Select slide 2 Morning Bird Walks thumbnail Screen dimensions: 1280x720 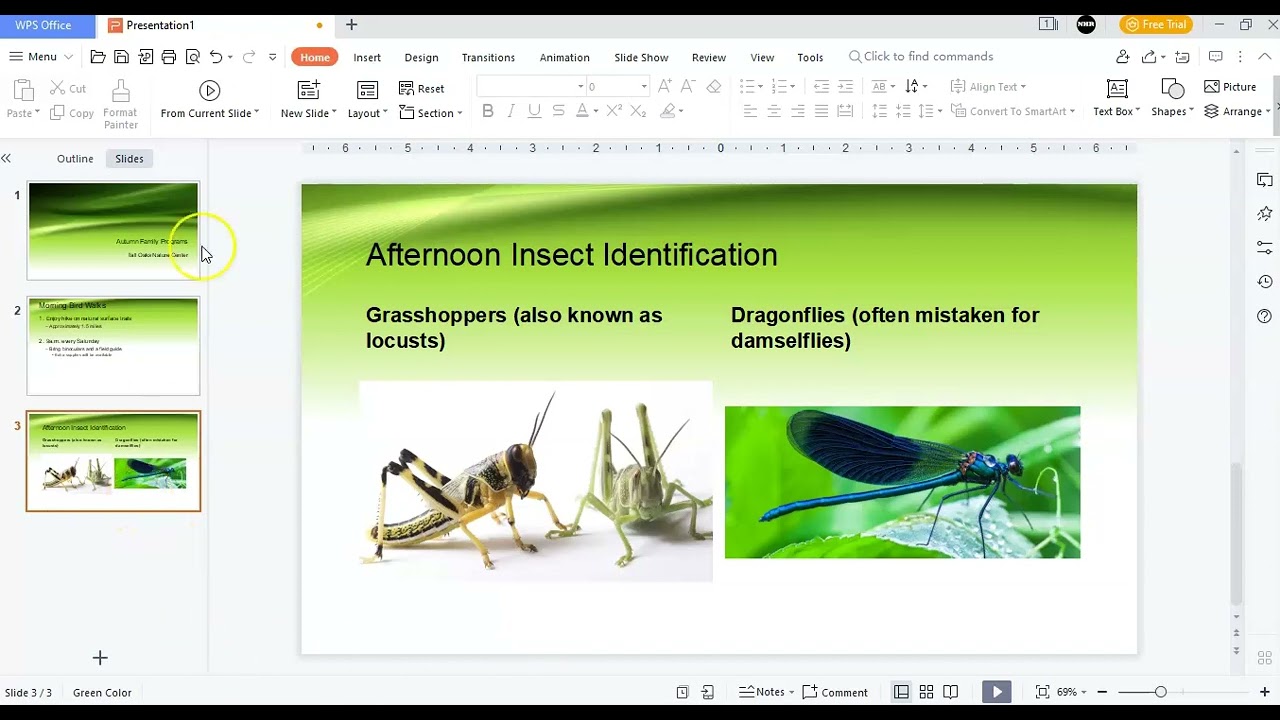(113, 346)
